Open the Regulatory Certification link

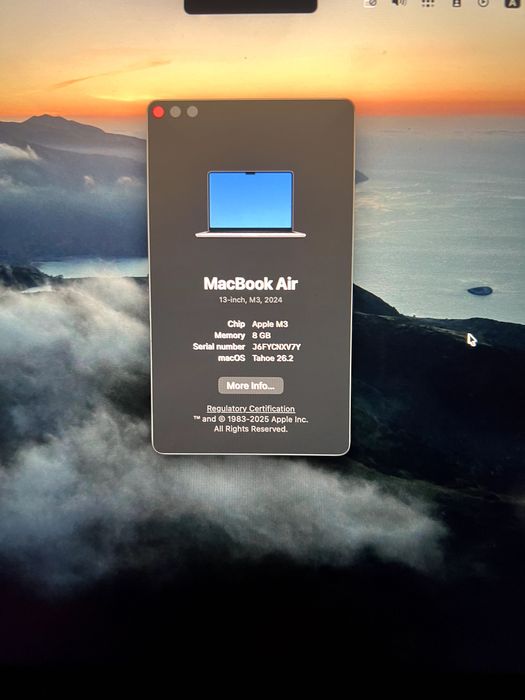click(250, 408)
